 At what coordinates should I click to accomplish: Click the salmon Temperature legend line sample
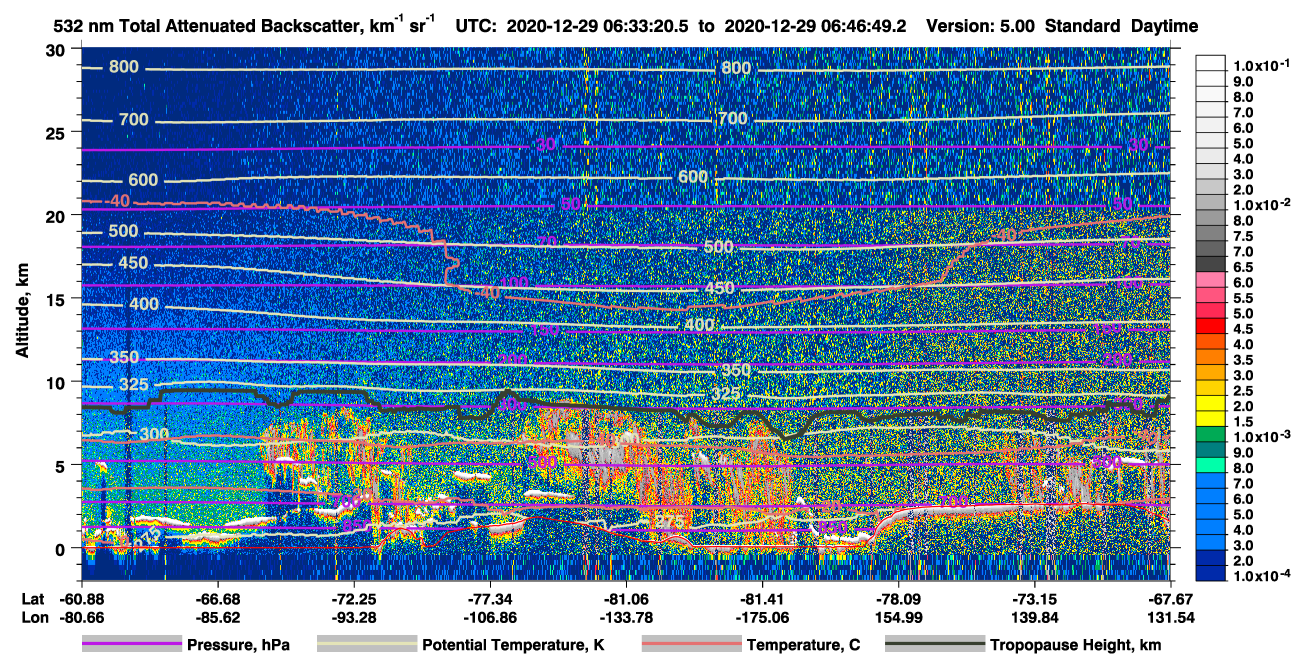pyautogui.click(x=691, y=645)
